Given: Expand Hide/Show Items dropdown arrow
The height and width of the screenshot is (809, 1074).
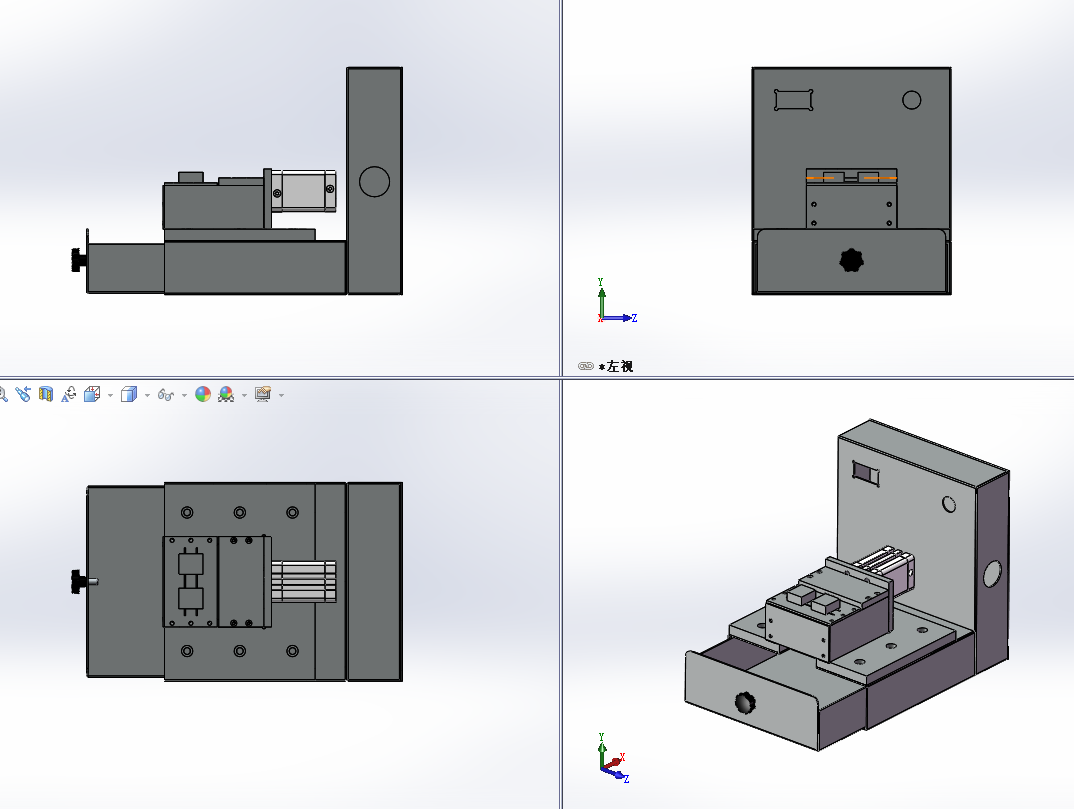Looking at the screenshot, I should click(184, 395).
